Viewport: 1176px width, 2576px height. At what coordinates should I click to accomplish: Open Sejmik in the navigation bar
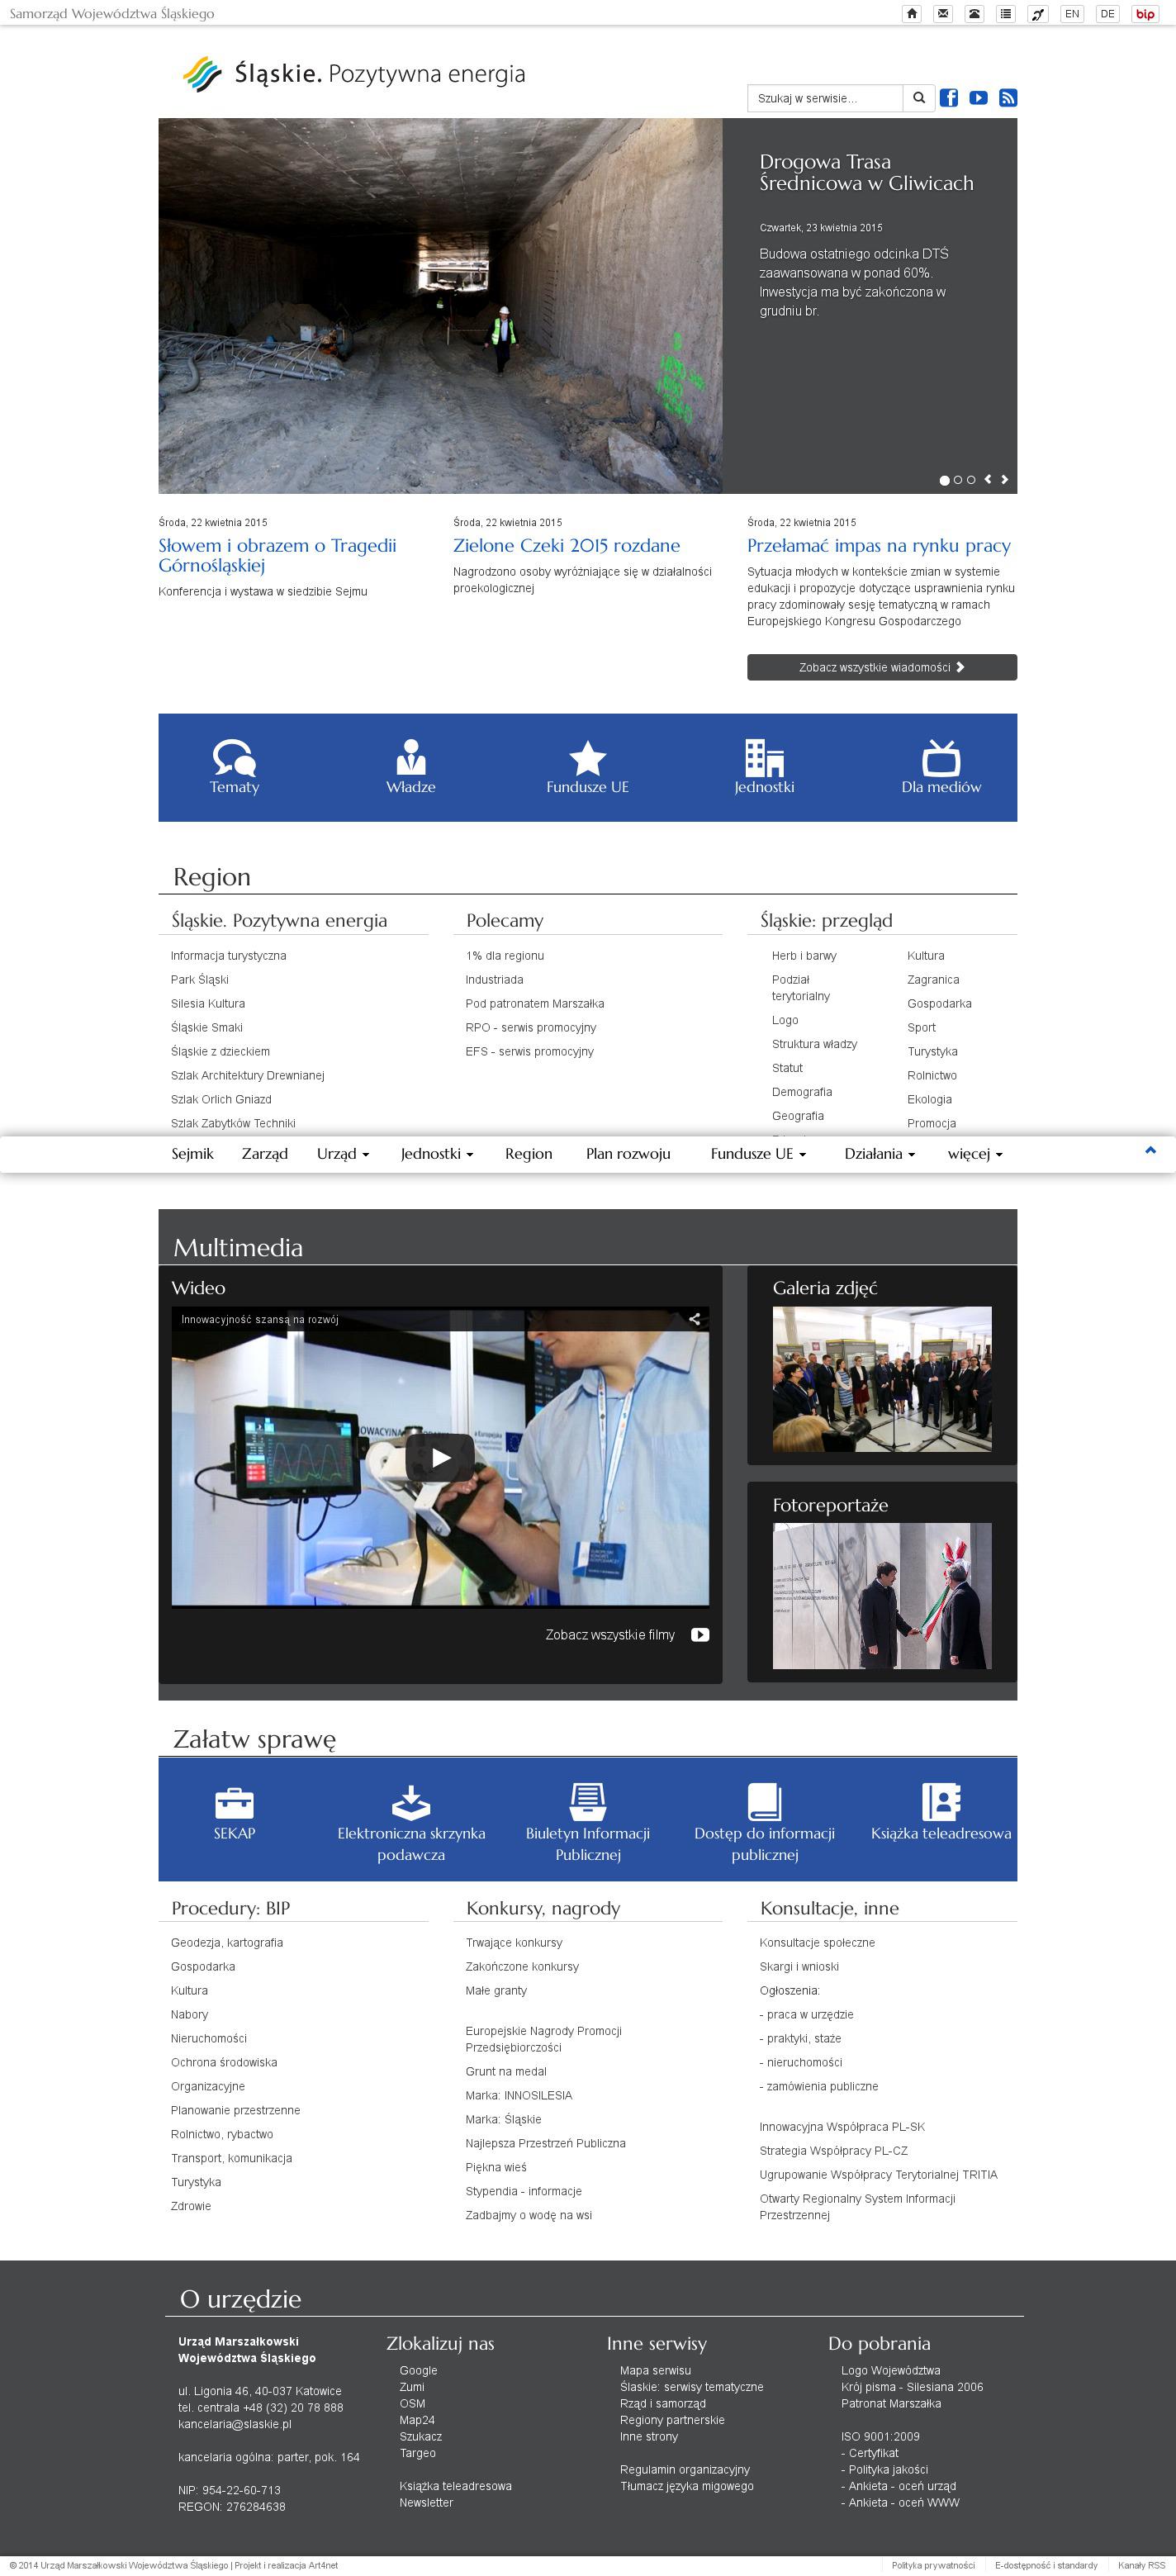pyautogui.click(x=192, y=1153)
